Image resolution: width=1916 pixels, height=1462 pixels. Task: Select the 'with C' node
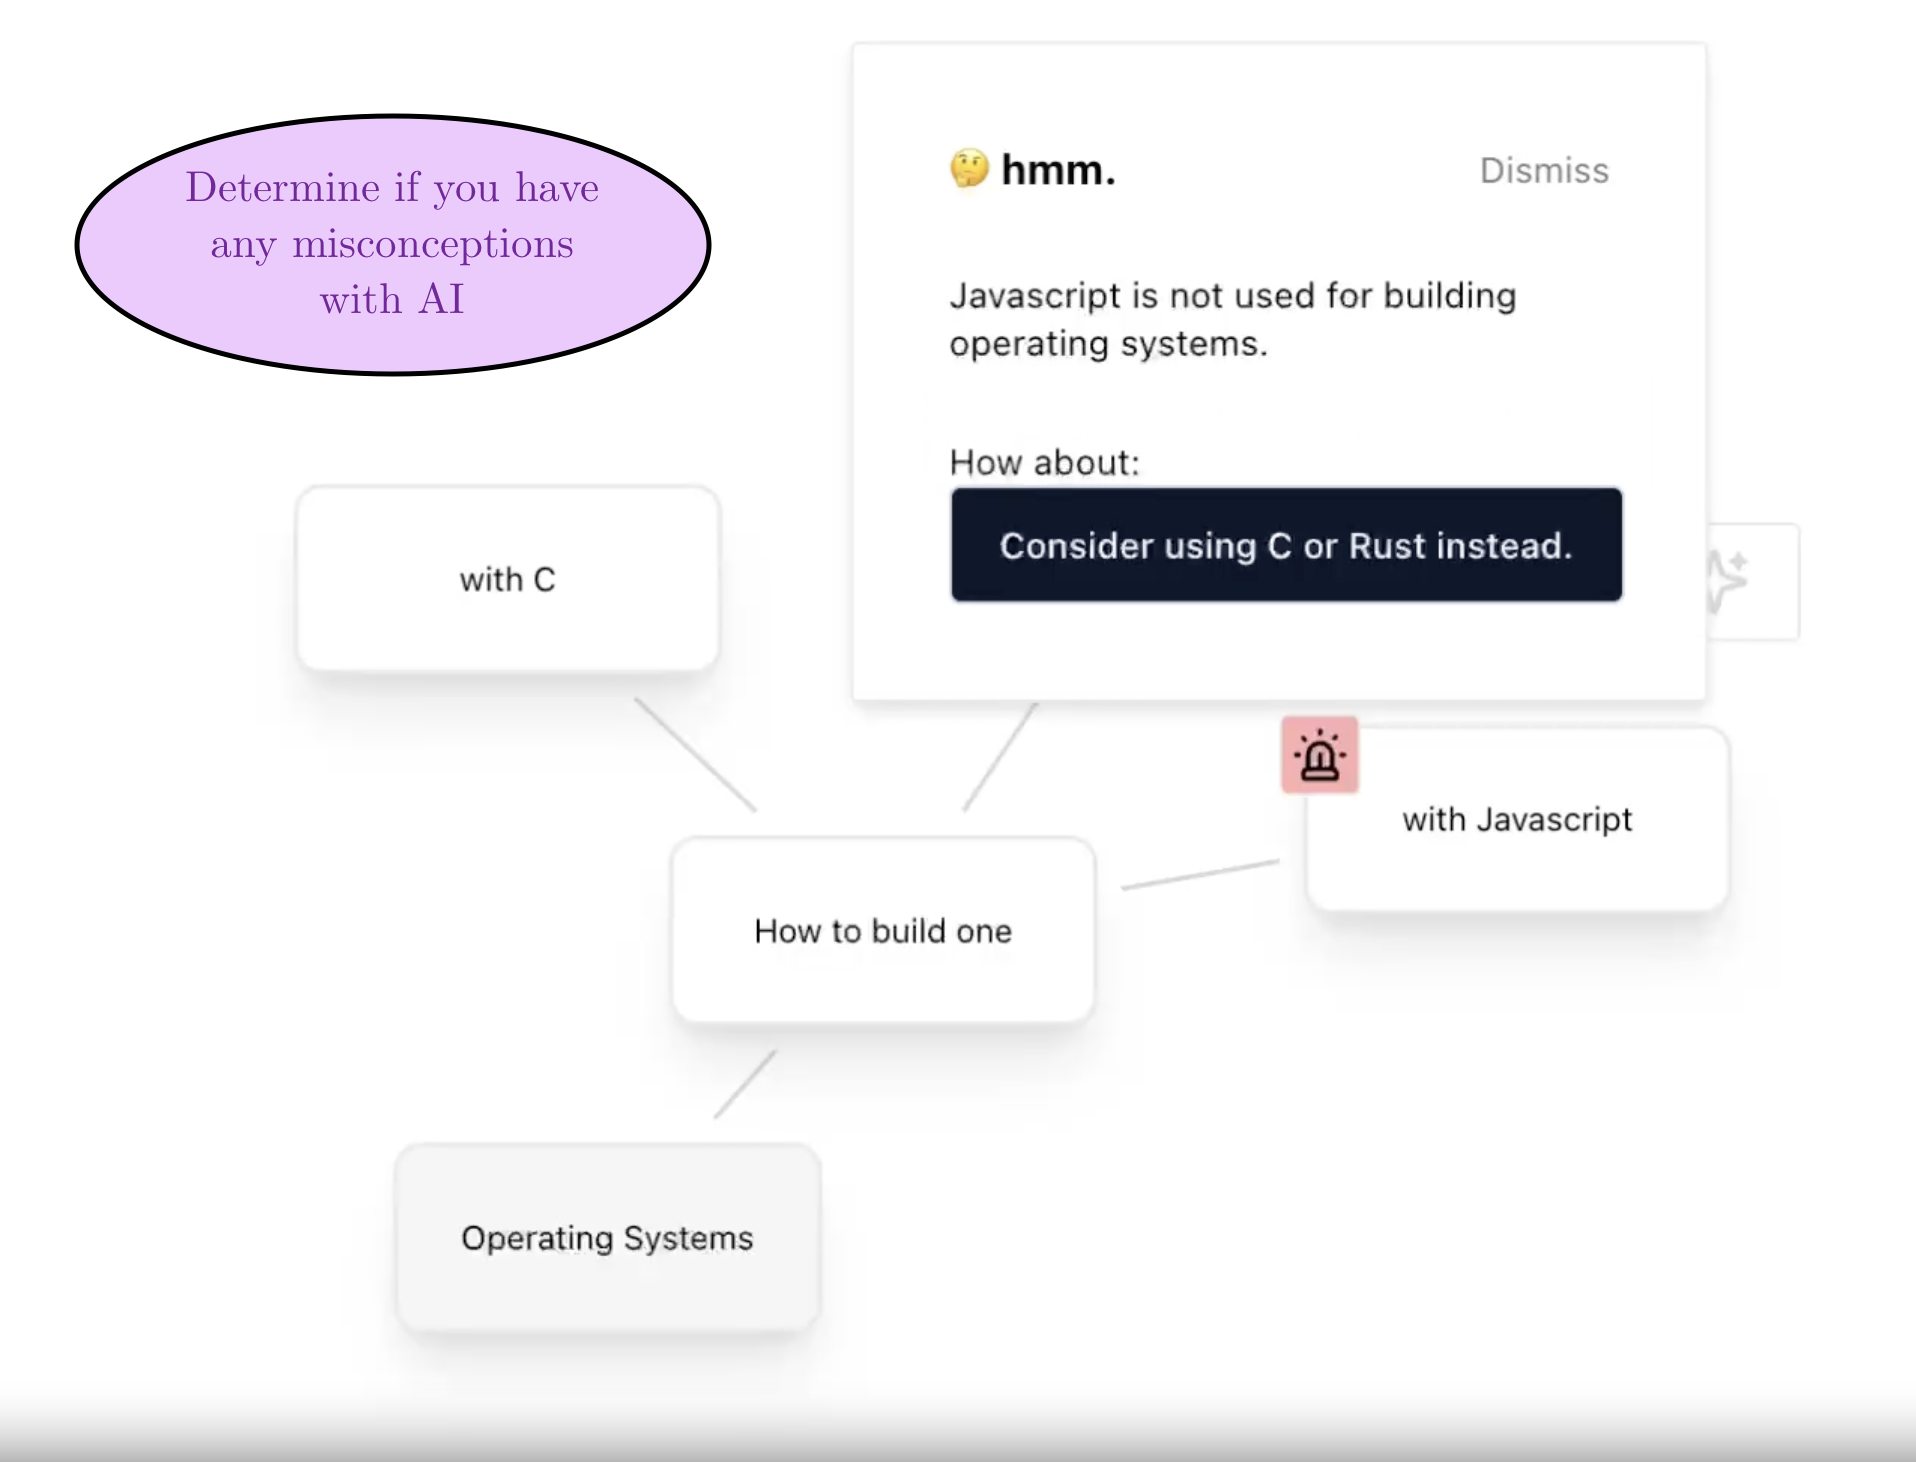508,579
